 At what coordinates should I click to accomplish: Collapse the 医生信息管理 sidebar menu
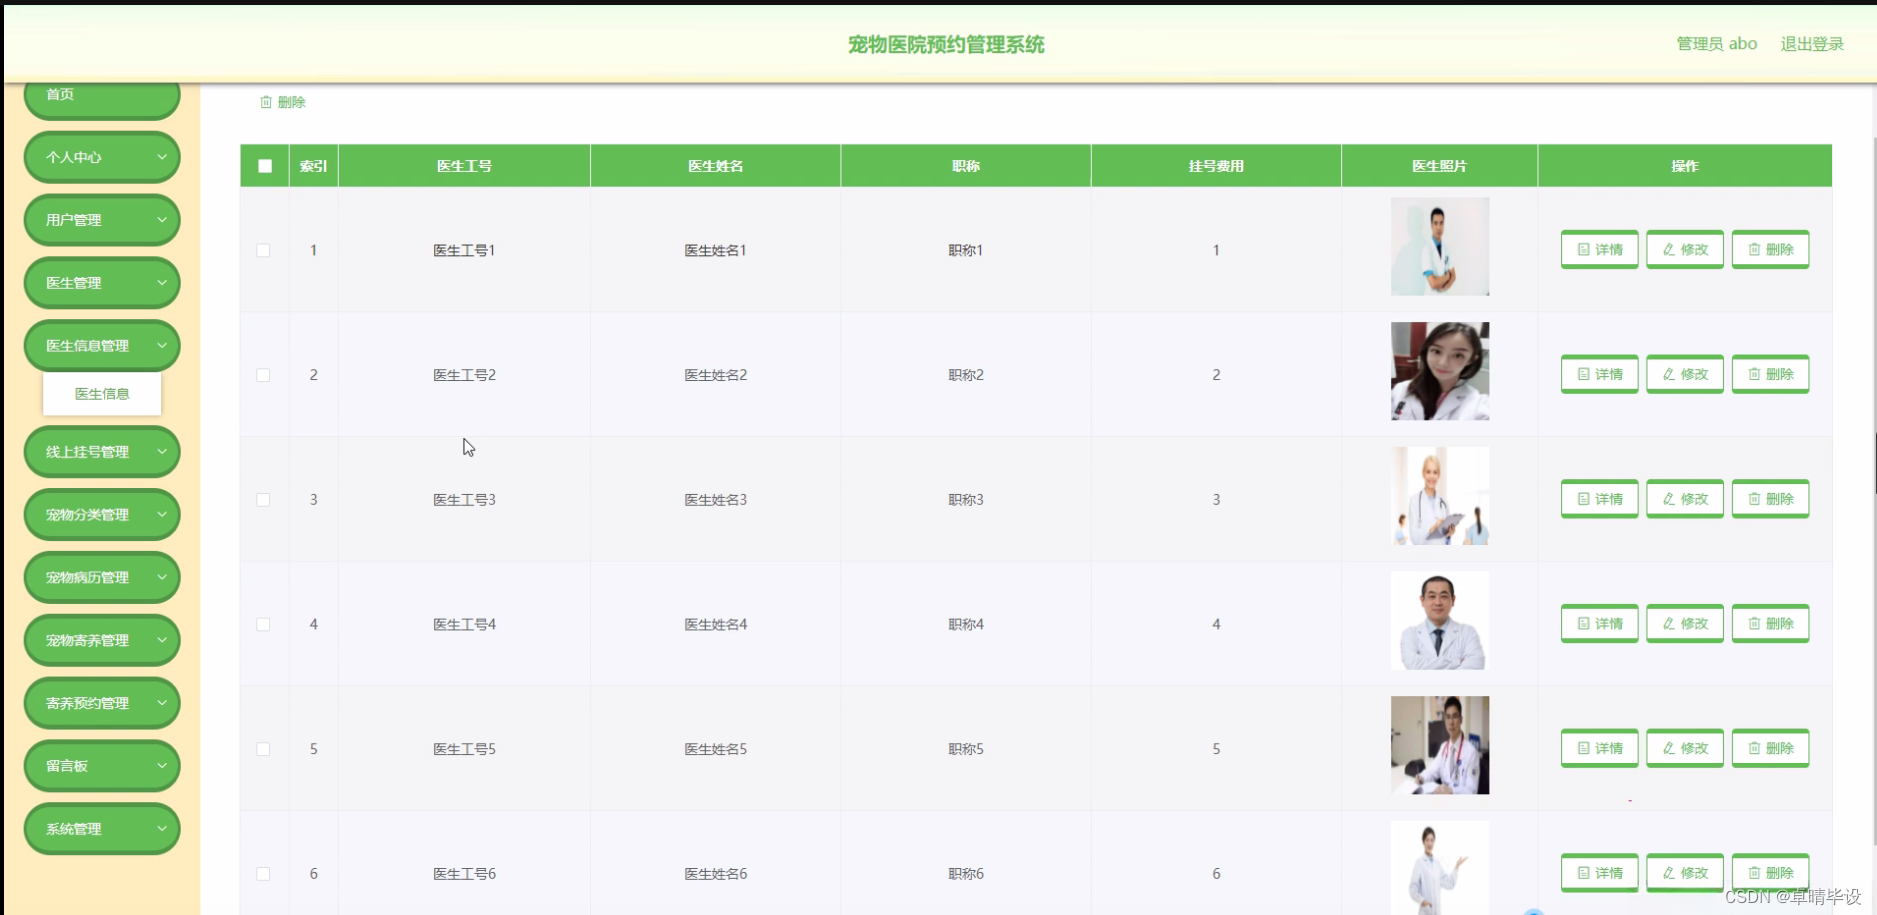point(101,345)
